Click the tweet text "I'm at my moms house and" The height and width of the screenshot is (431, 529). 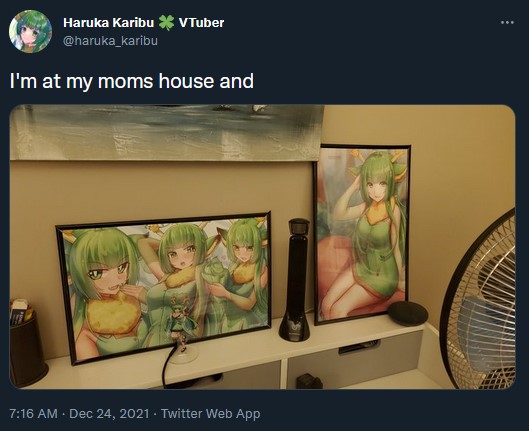tap(132, 81)
